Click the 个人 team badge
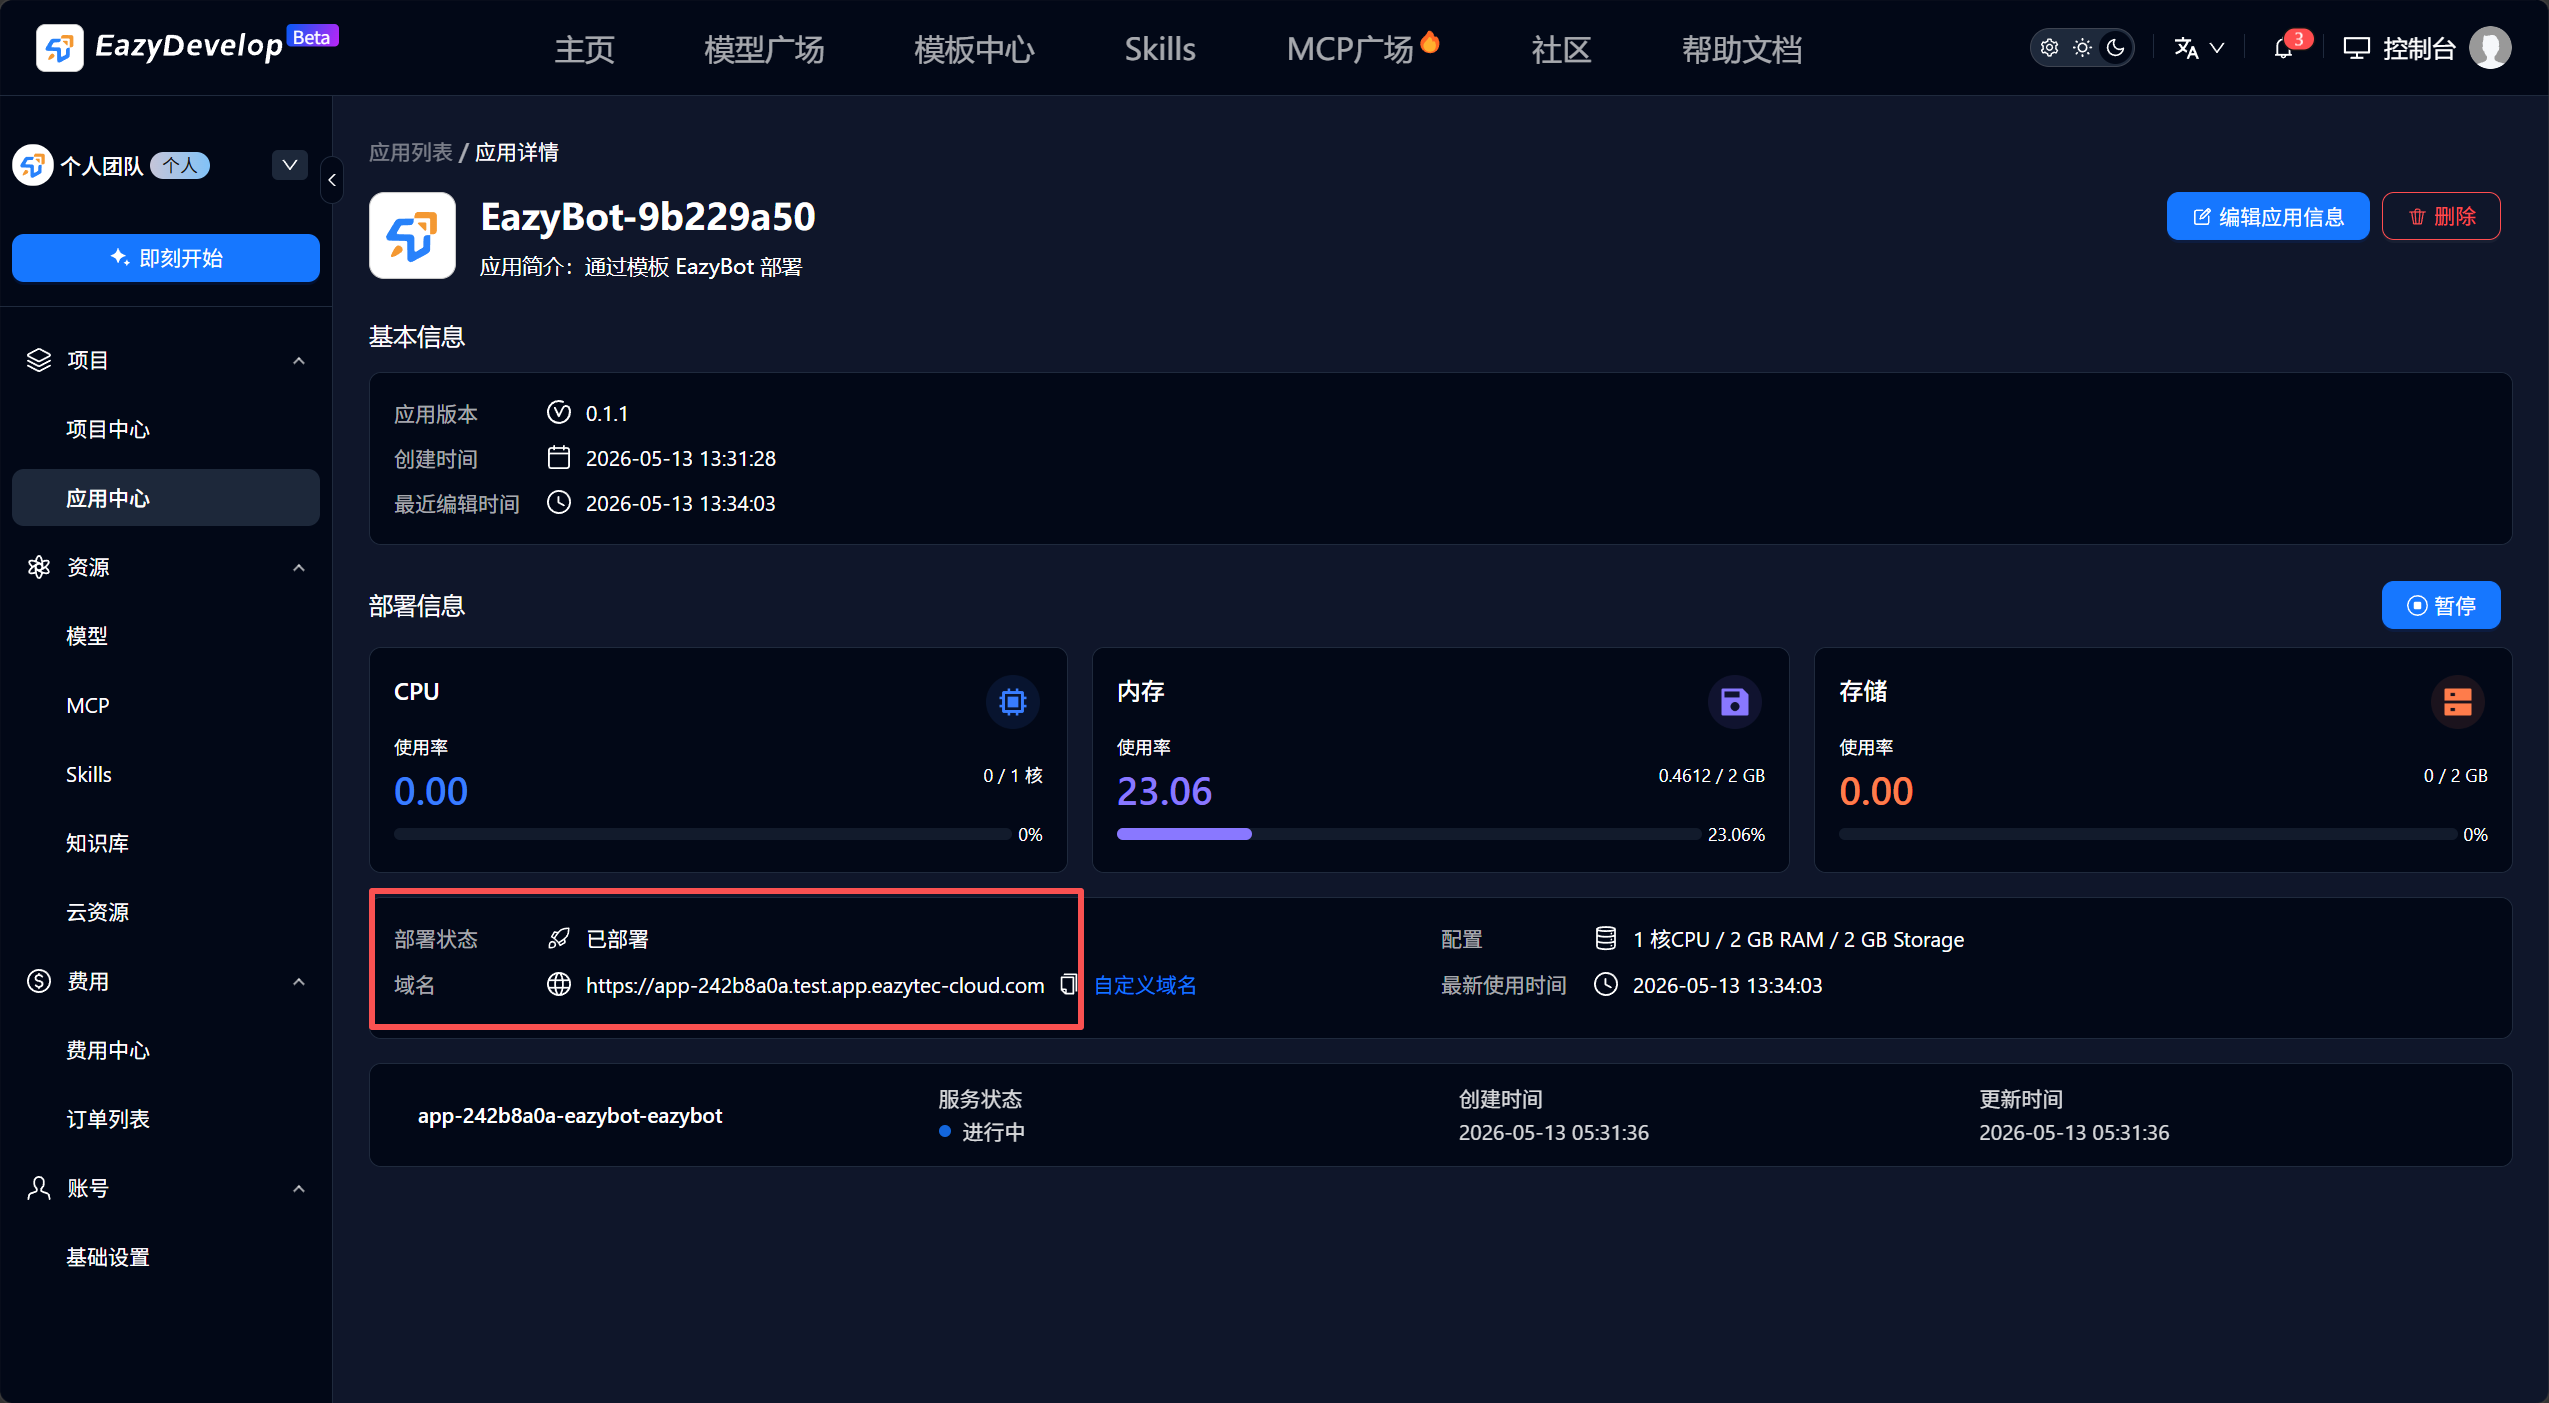Image resolution: width=2549 pixels, height=1403 pixels. tap(180, 165)
